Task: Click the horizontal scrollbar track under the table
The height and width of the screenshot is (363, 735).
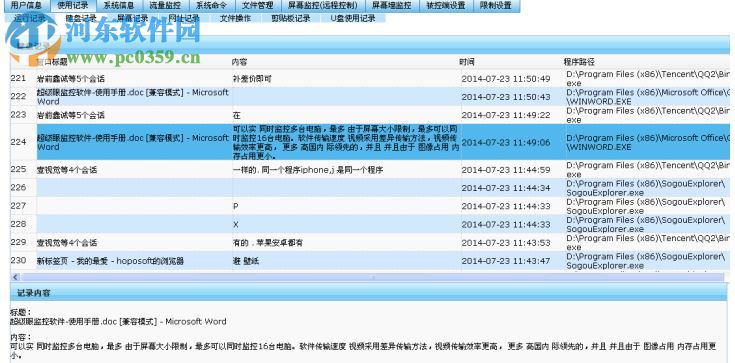Action: coord(373,277)
